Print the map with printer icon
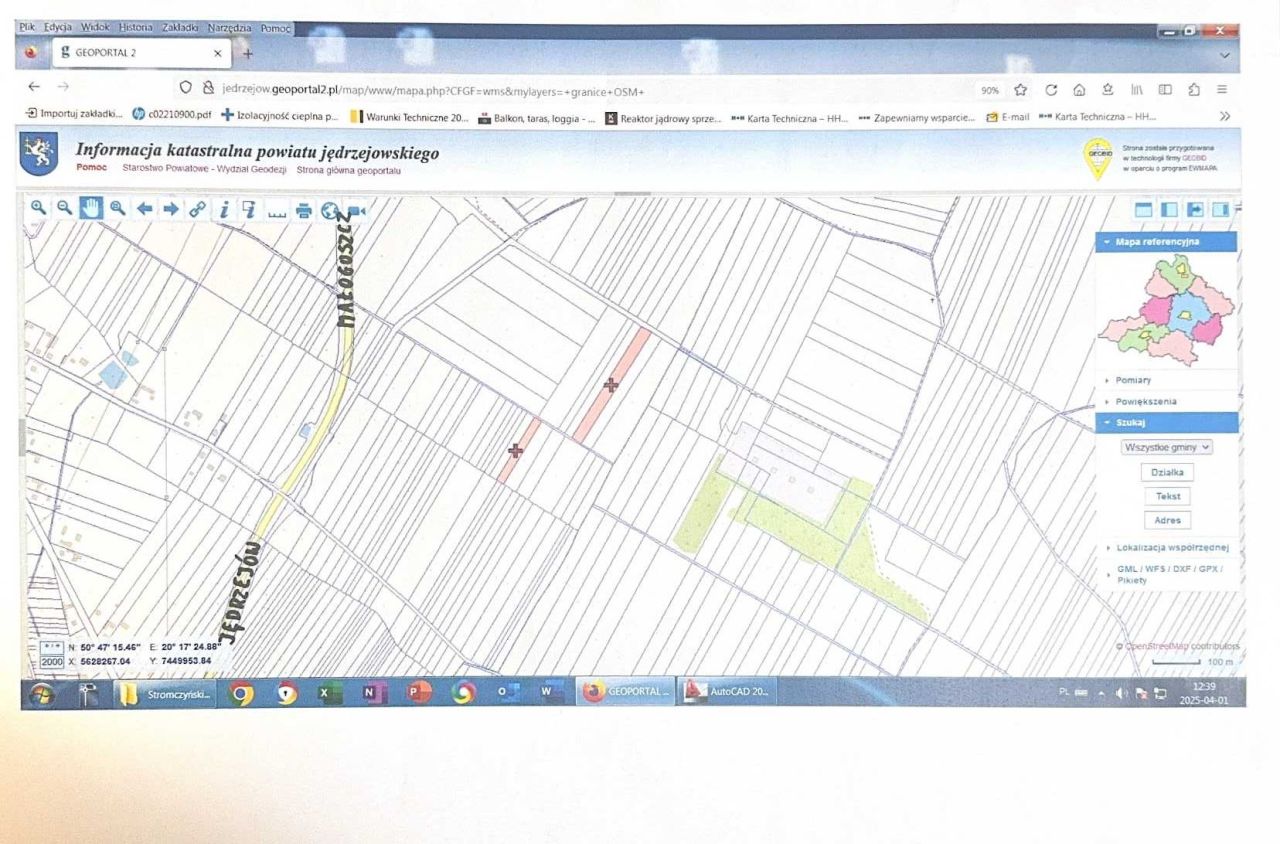The height and width of the screenshot is (844, 1280). 304,210
